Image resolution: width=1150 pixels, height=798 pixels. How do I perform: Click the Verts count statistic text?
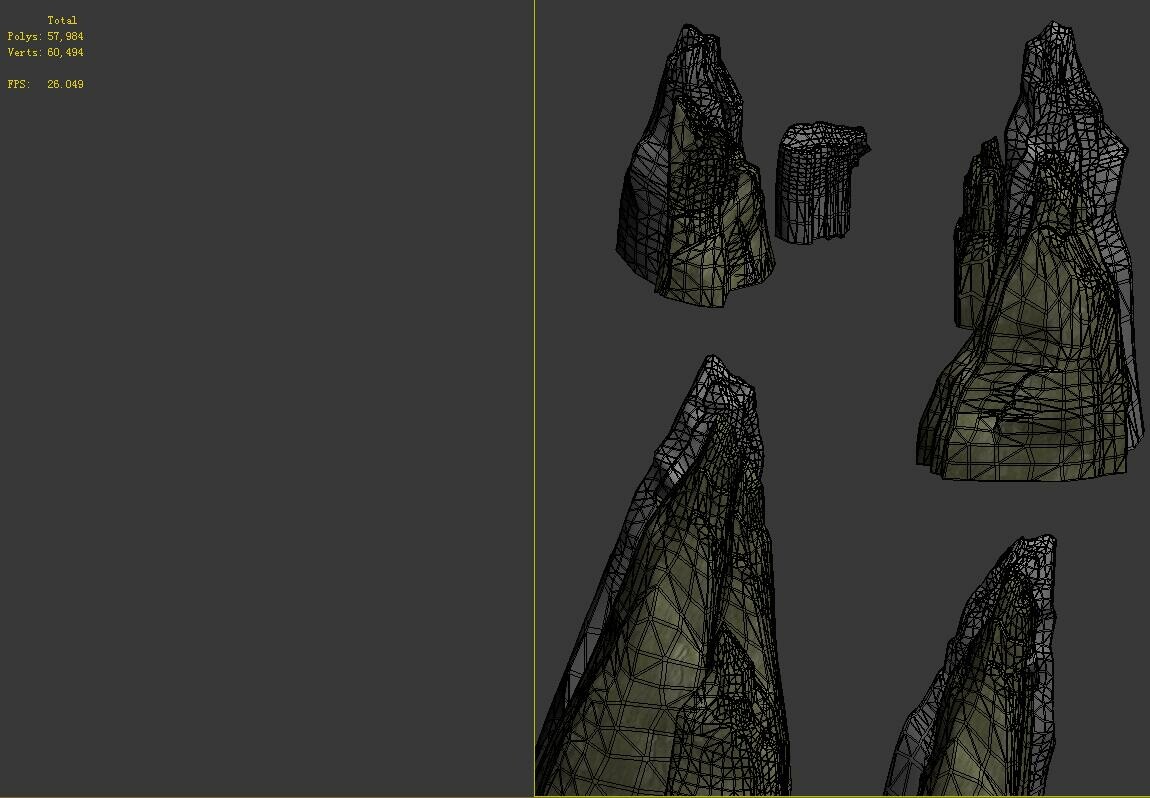[x=43, y=52]
